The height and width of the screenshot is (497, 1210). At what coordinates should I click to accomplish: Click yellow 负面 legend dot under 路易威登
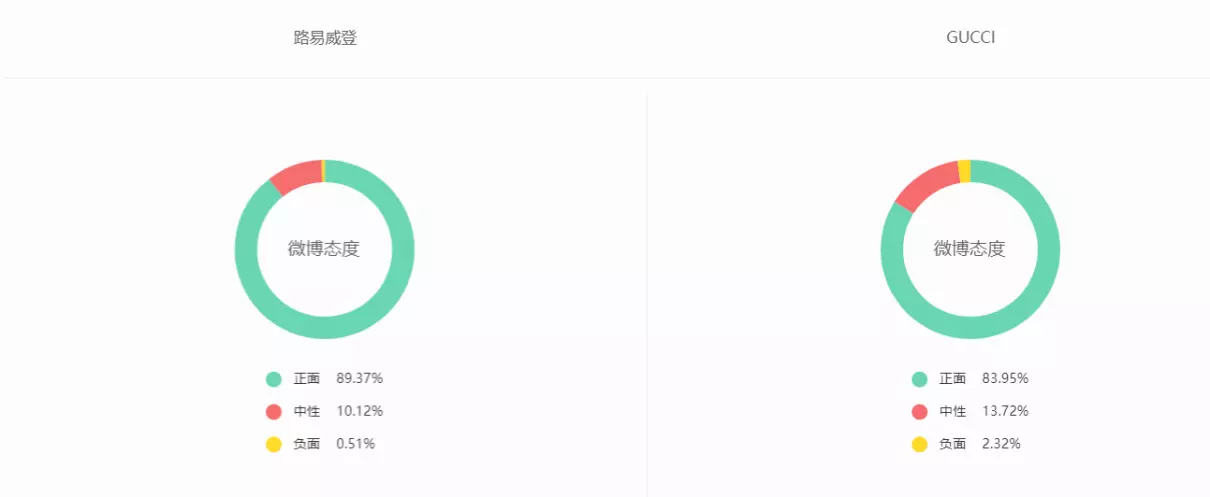(x=274, y=444)
